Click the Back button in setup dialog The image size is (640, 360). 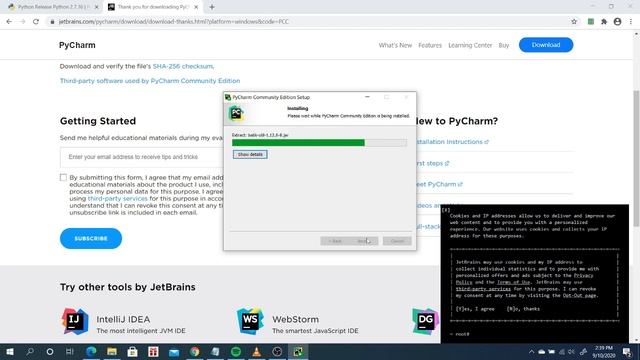point(335,241)
